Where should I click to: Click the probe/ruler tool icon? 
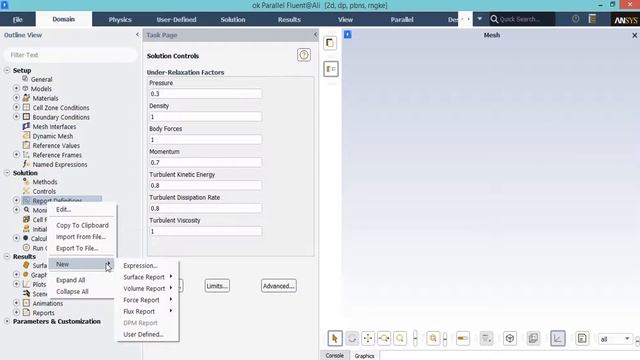tap(462, 338)
